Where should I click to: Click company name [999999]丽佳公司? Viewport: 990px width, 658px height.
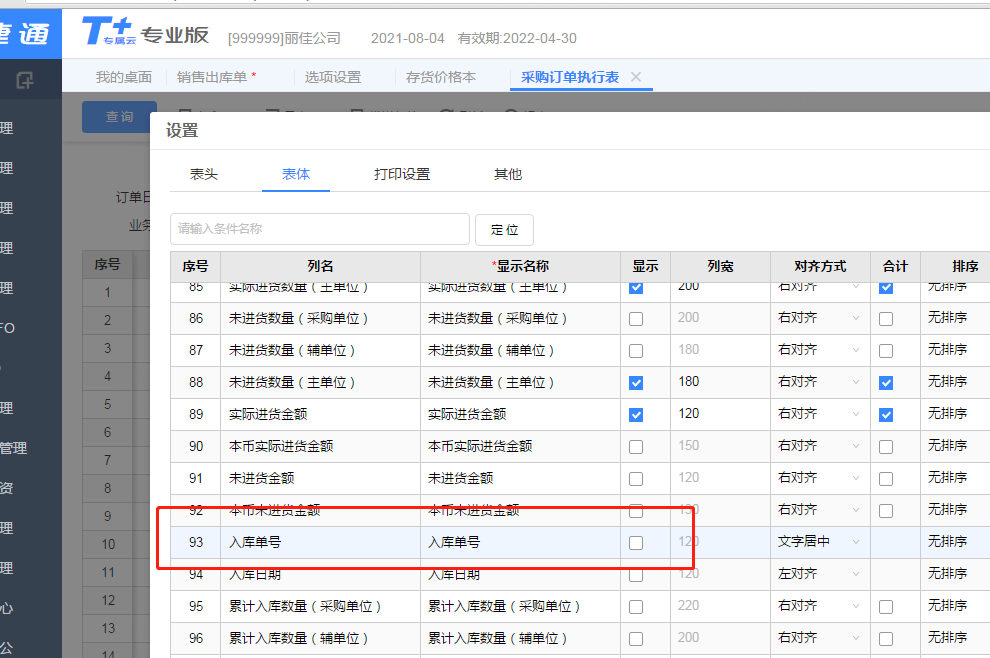pos(284,39)
